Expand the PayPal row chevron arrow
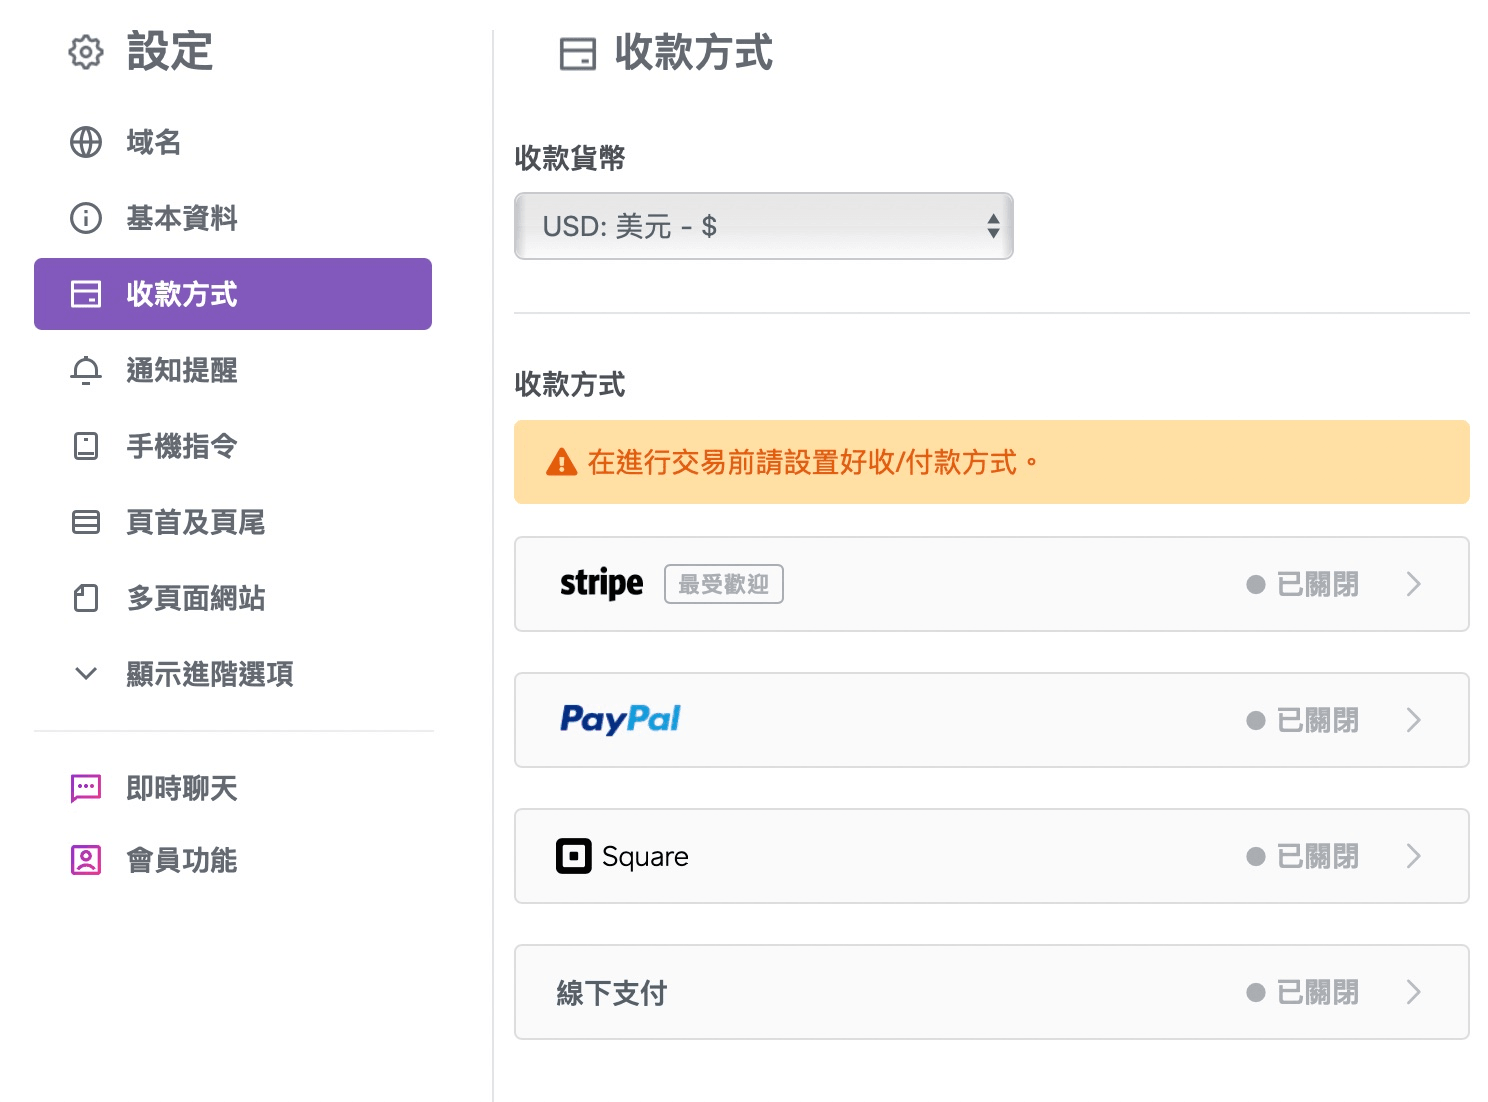The height and width of the screenshot is (1102, 1488). [x=1413, y=720]
